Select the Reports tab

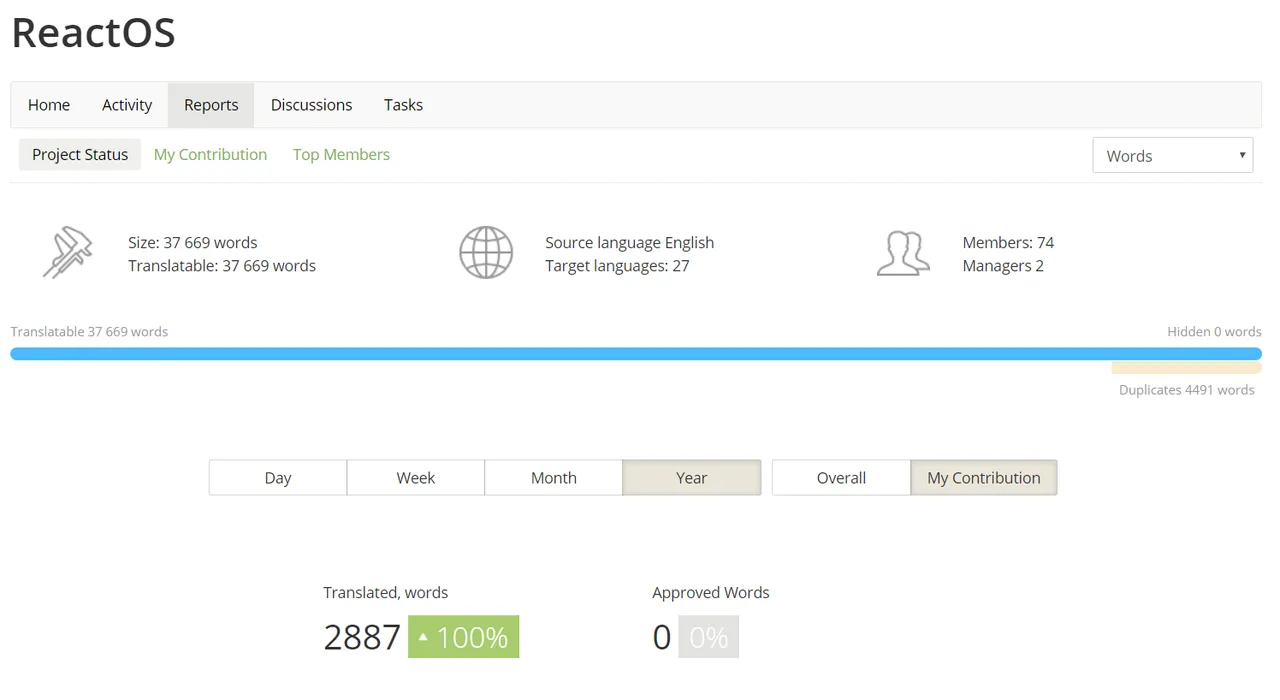coord(211,105)
